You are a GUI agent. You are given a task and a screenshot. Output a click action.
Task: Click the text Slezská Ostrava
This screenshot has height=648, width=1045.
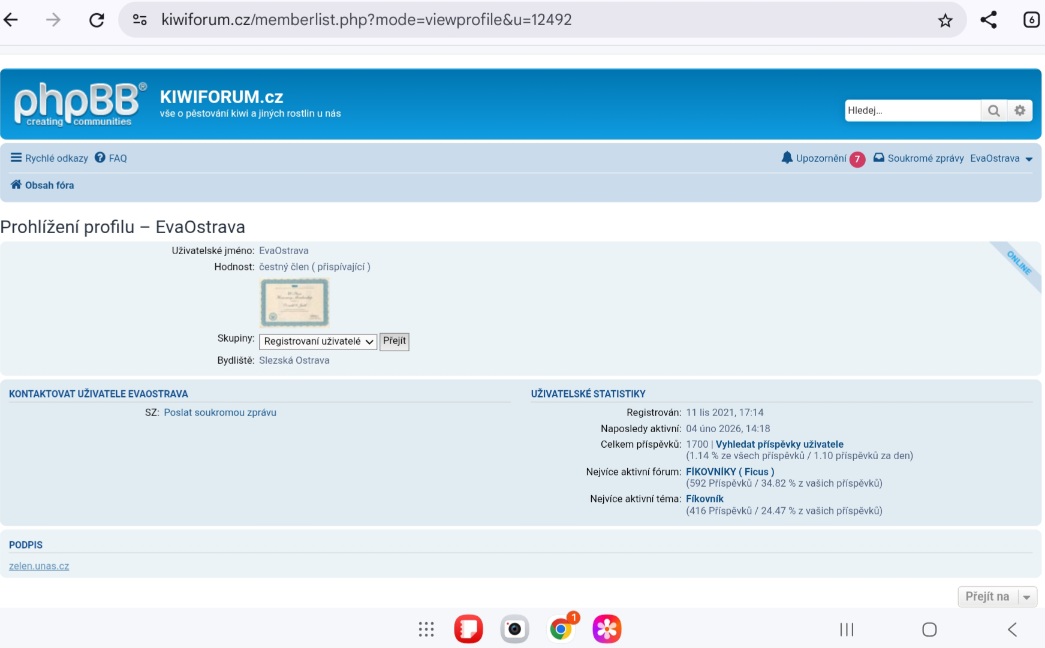tap(294, 361)
